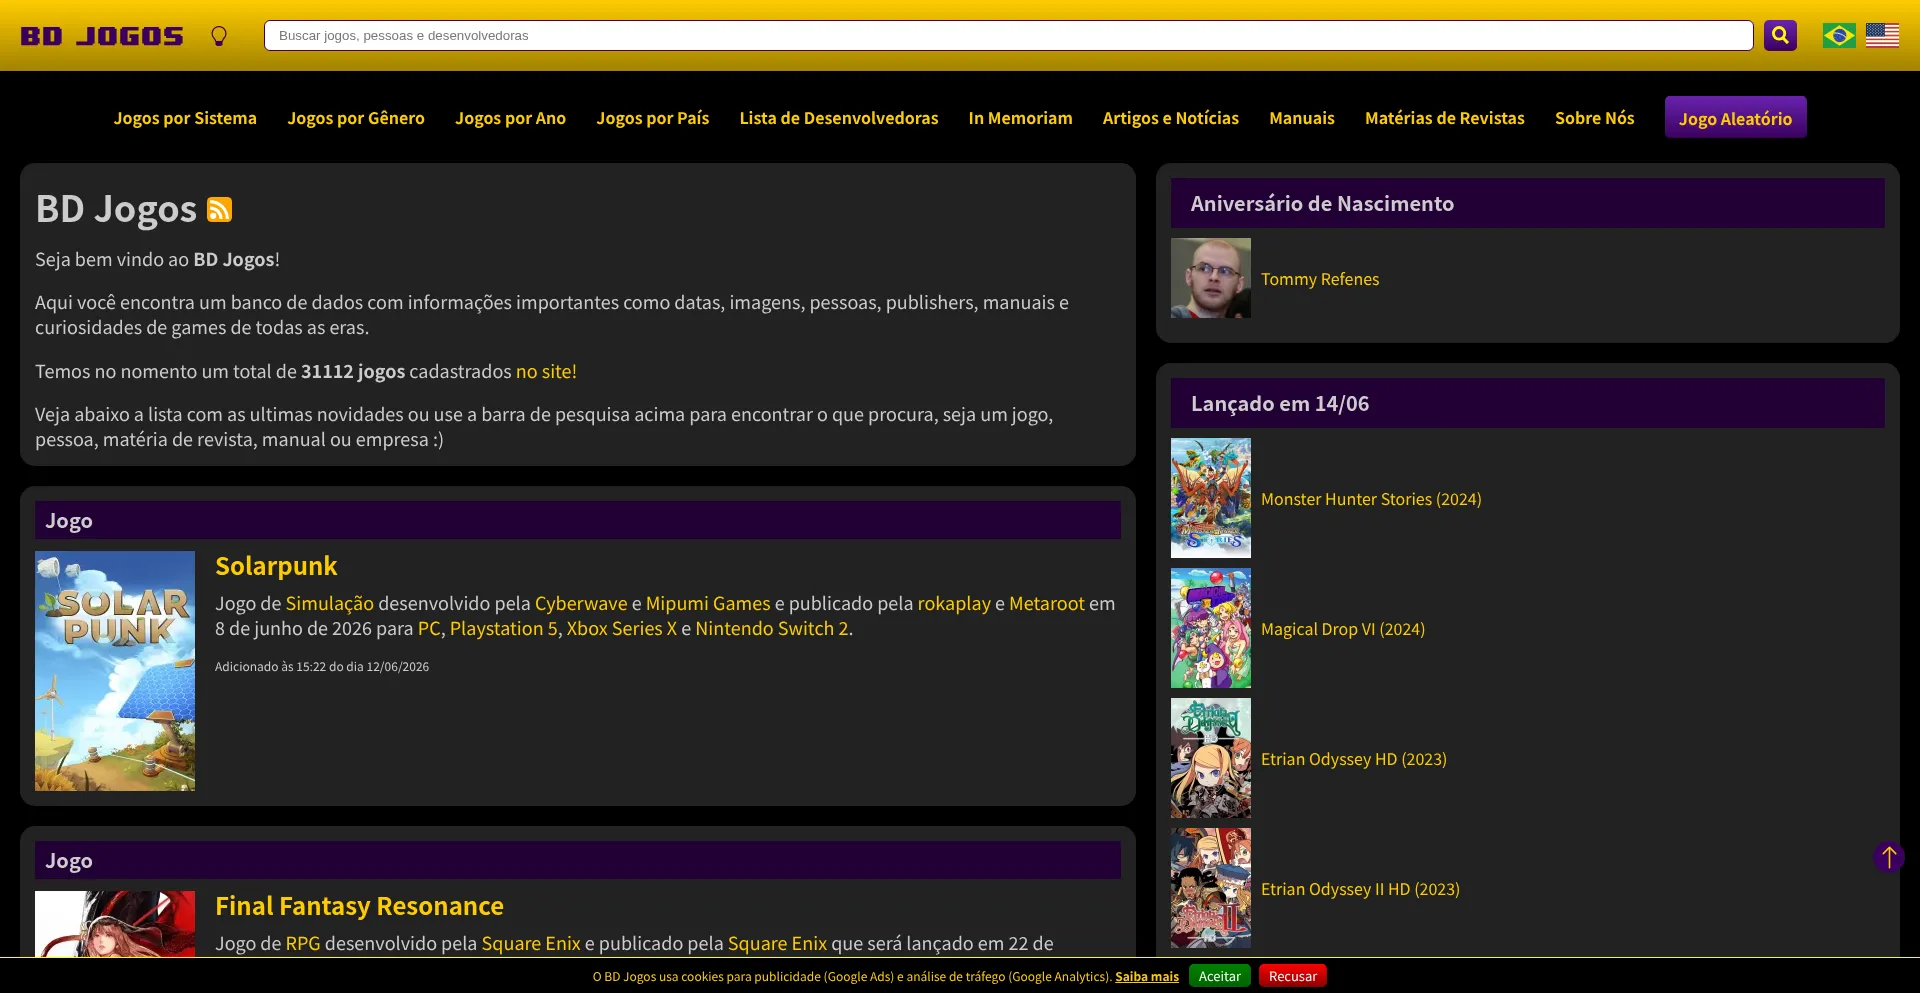This screenshot has height=993, width=1920.
Task: Click Final Fantasy Resonance cover thumbnail
Action: (115, 924)
